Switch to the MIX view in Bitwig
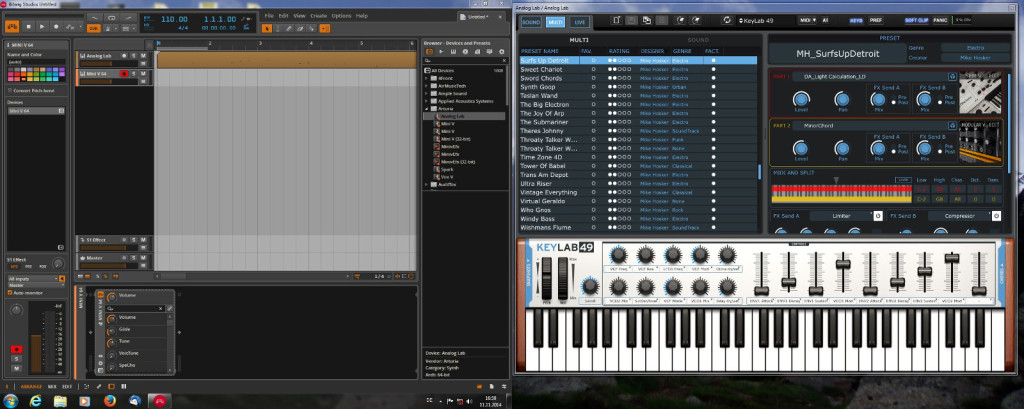 (x=52, y=386)
